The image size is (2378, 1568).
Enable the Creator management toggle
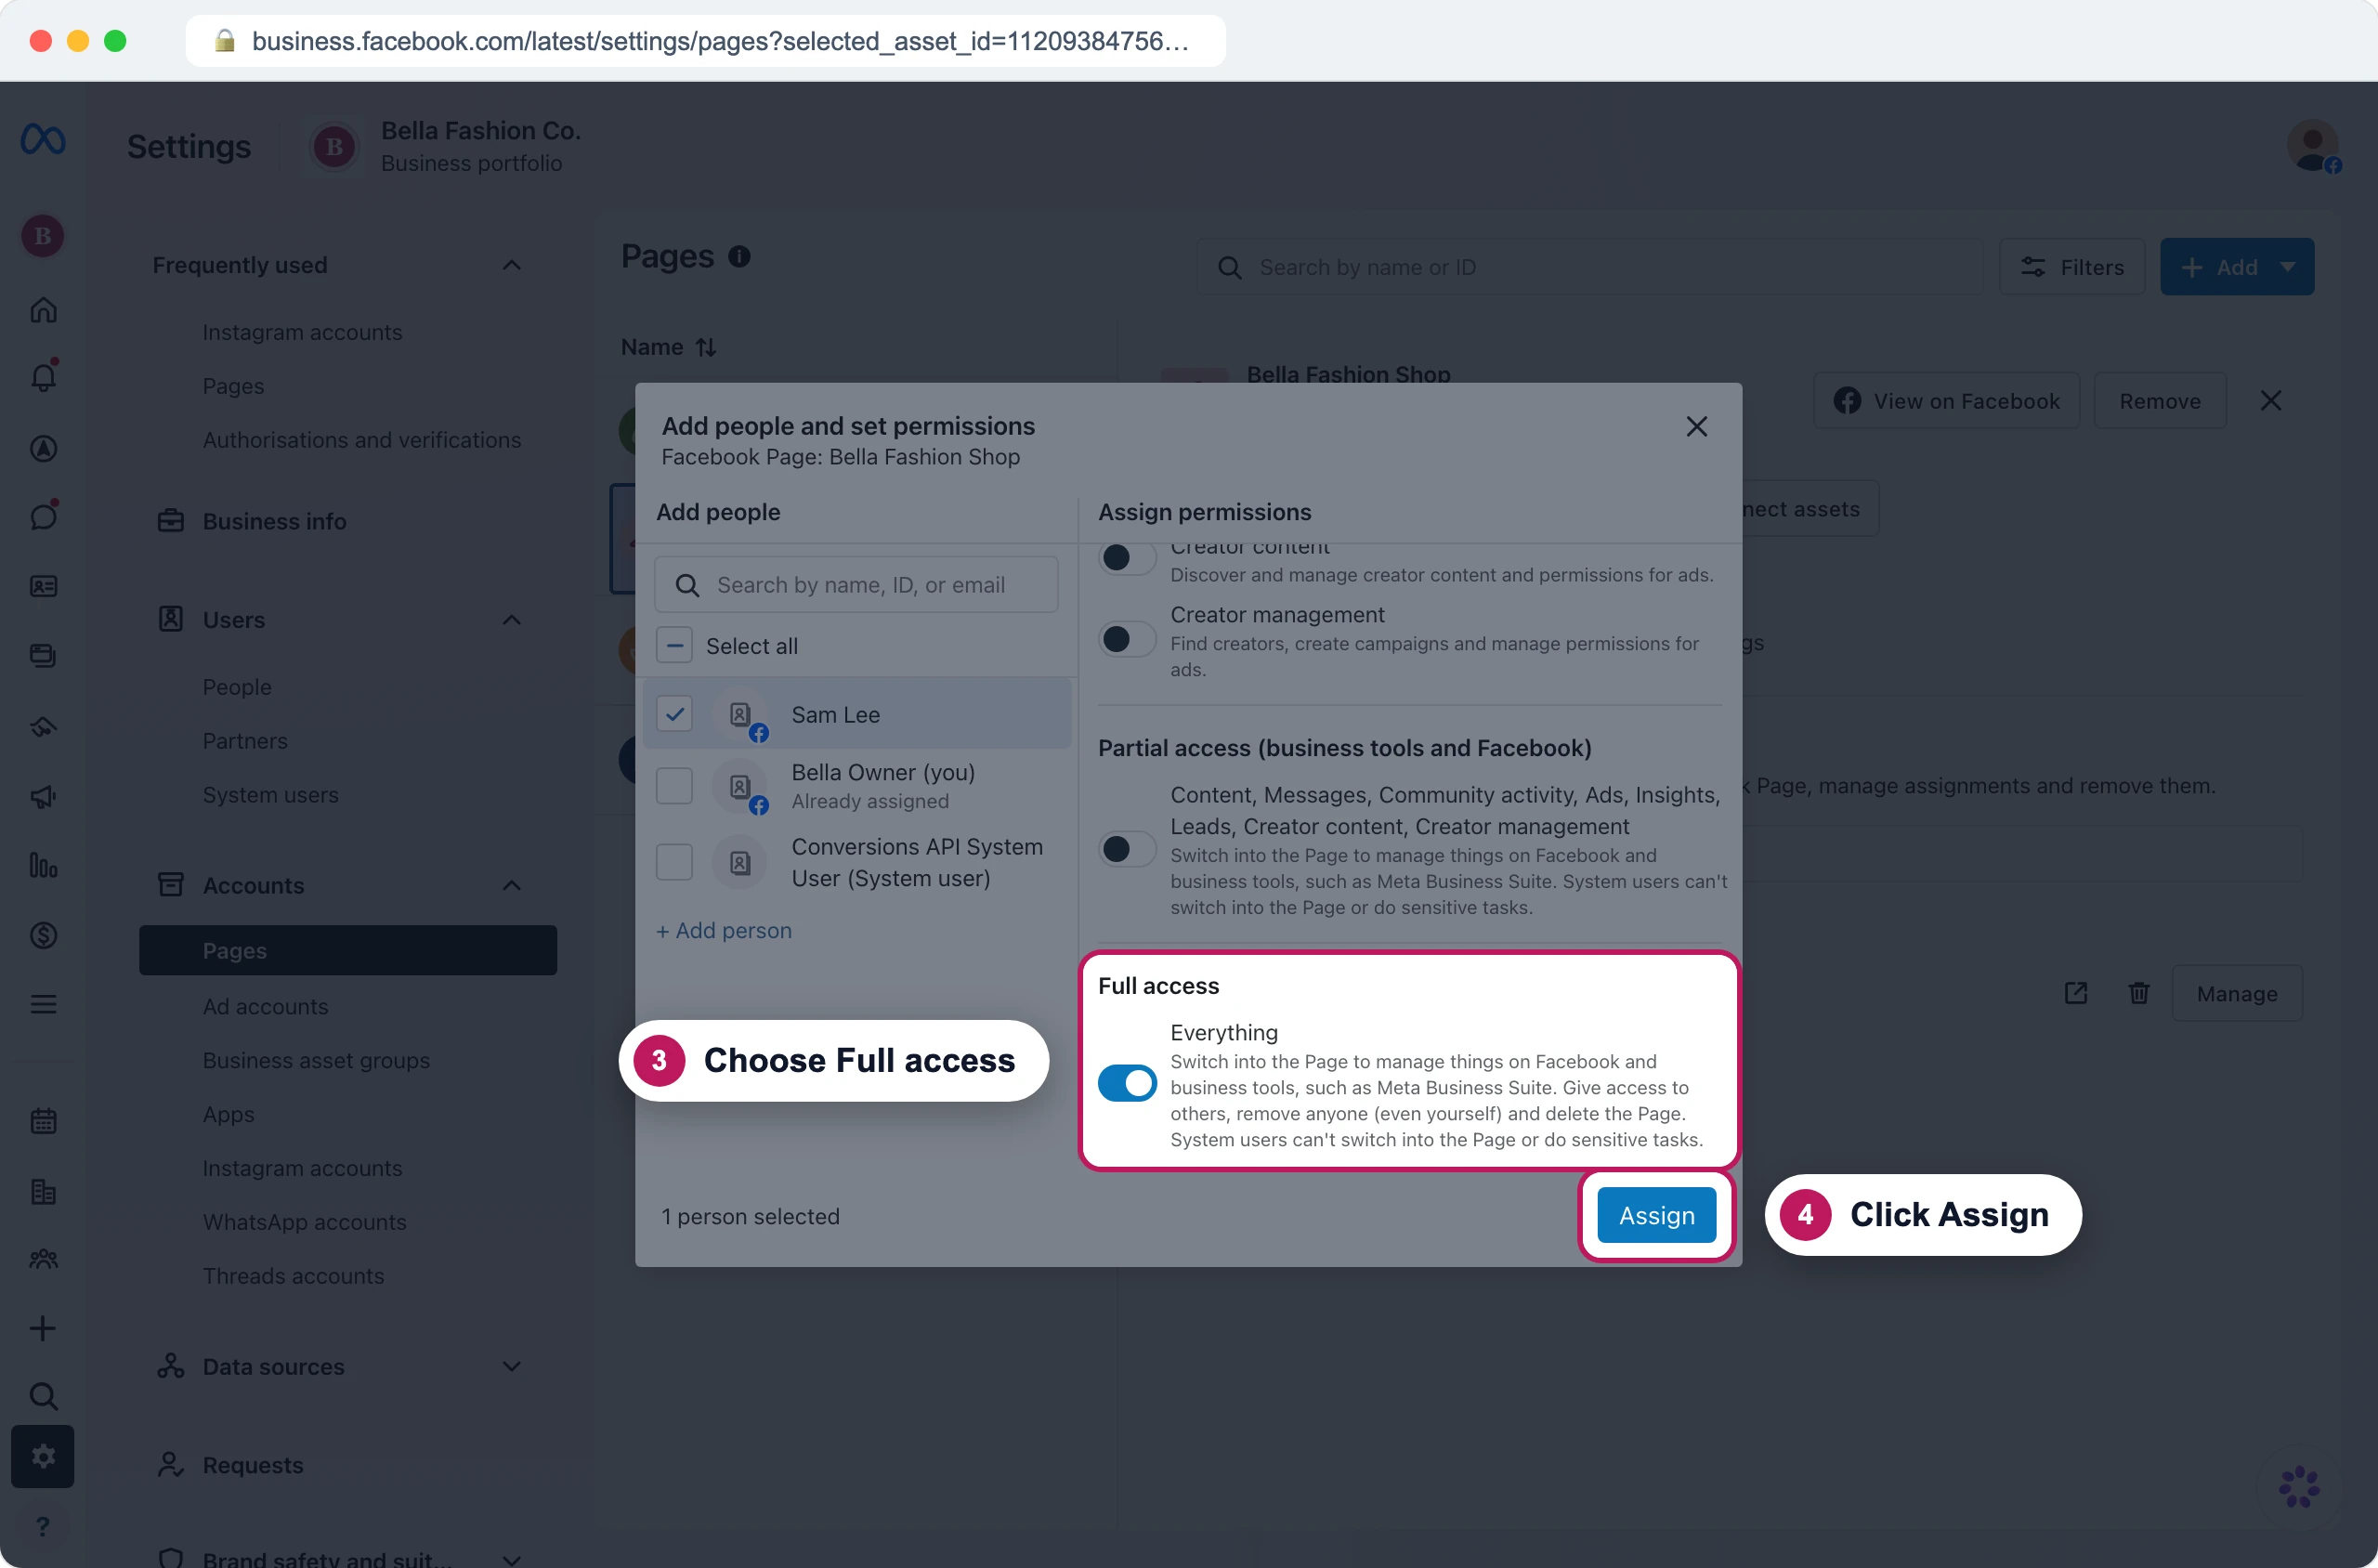(x=1127, y=639)
